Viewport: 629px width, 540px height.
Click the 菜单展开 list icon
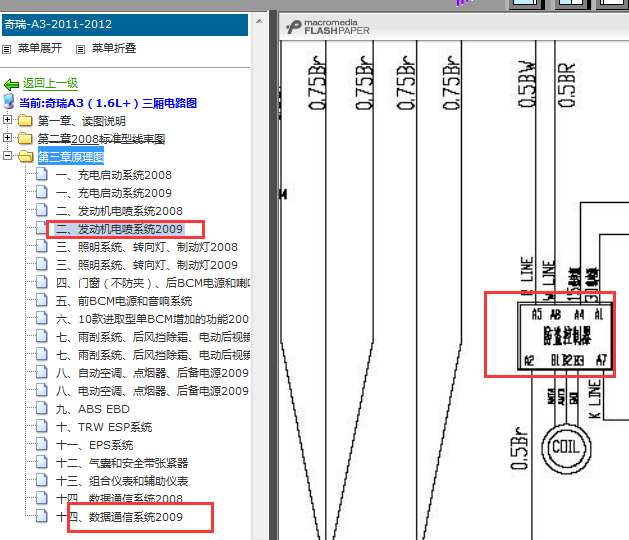click(x=6, y=49)
